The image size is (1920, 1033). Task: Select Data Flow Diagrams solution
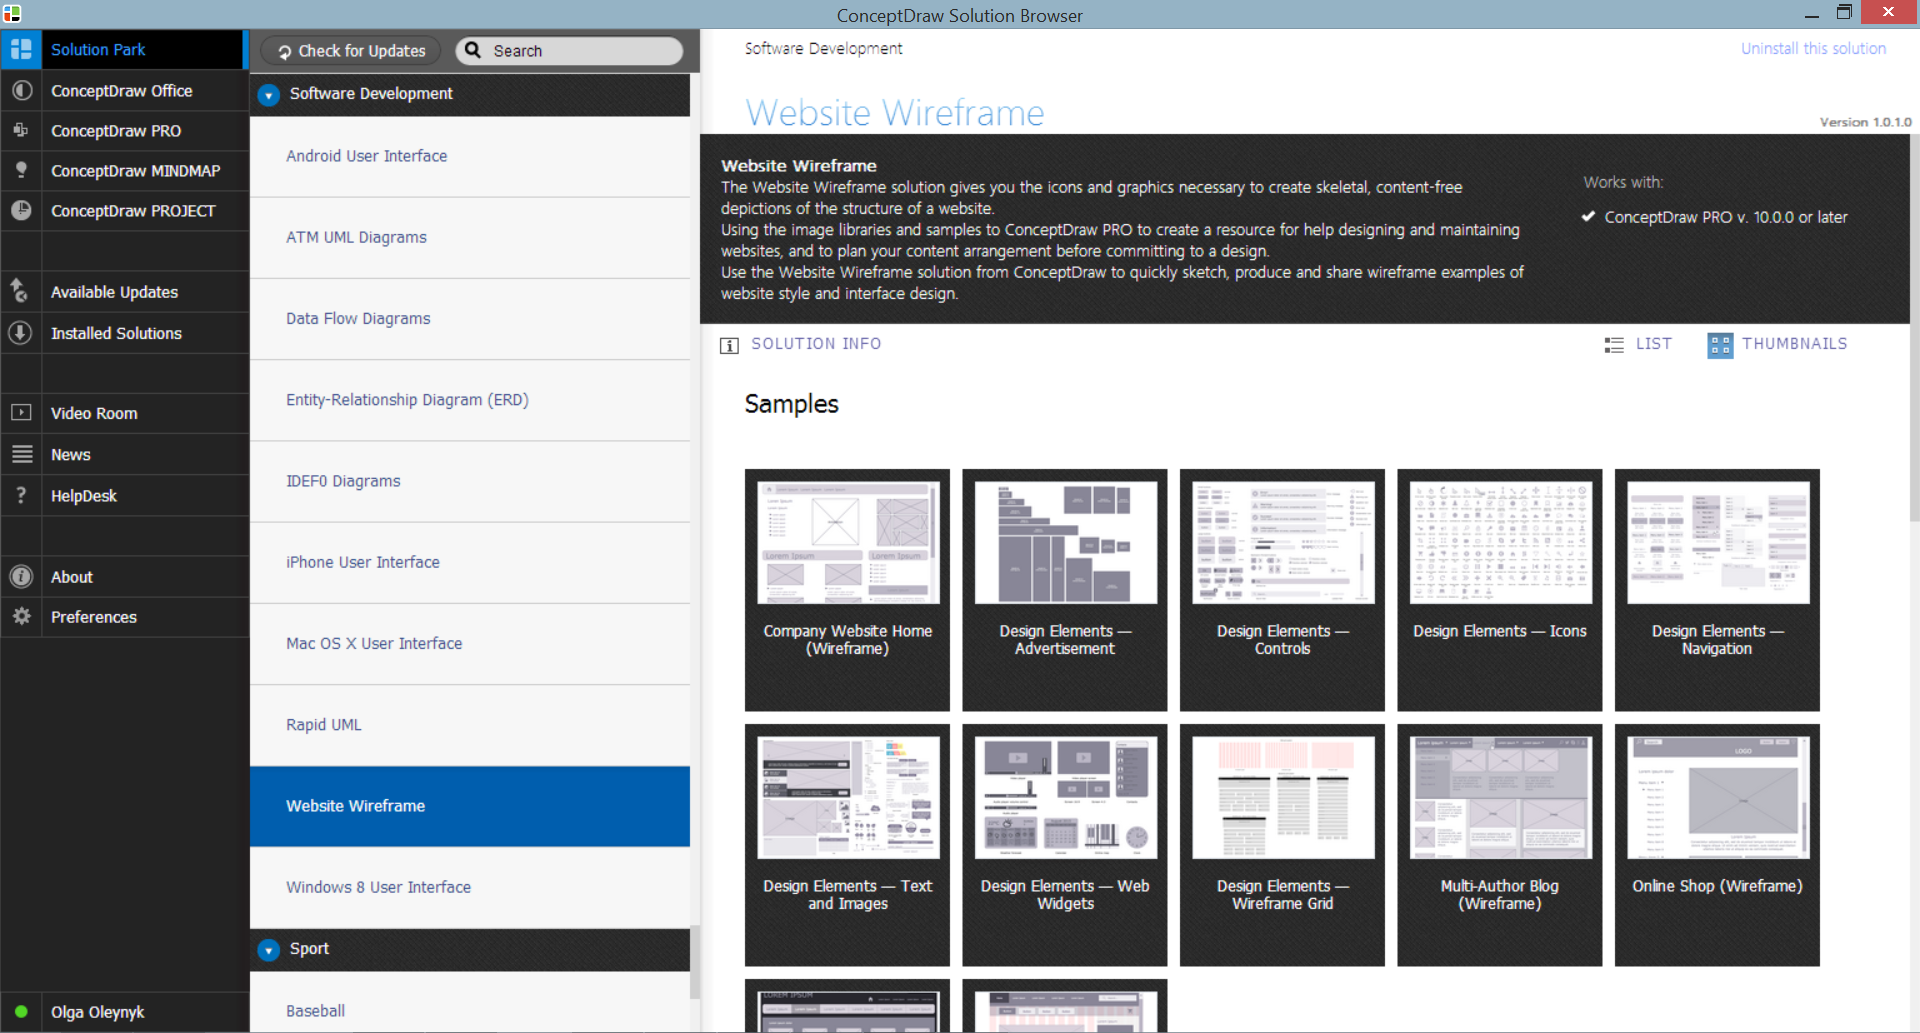pos(470,318)
